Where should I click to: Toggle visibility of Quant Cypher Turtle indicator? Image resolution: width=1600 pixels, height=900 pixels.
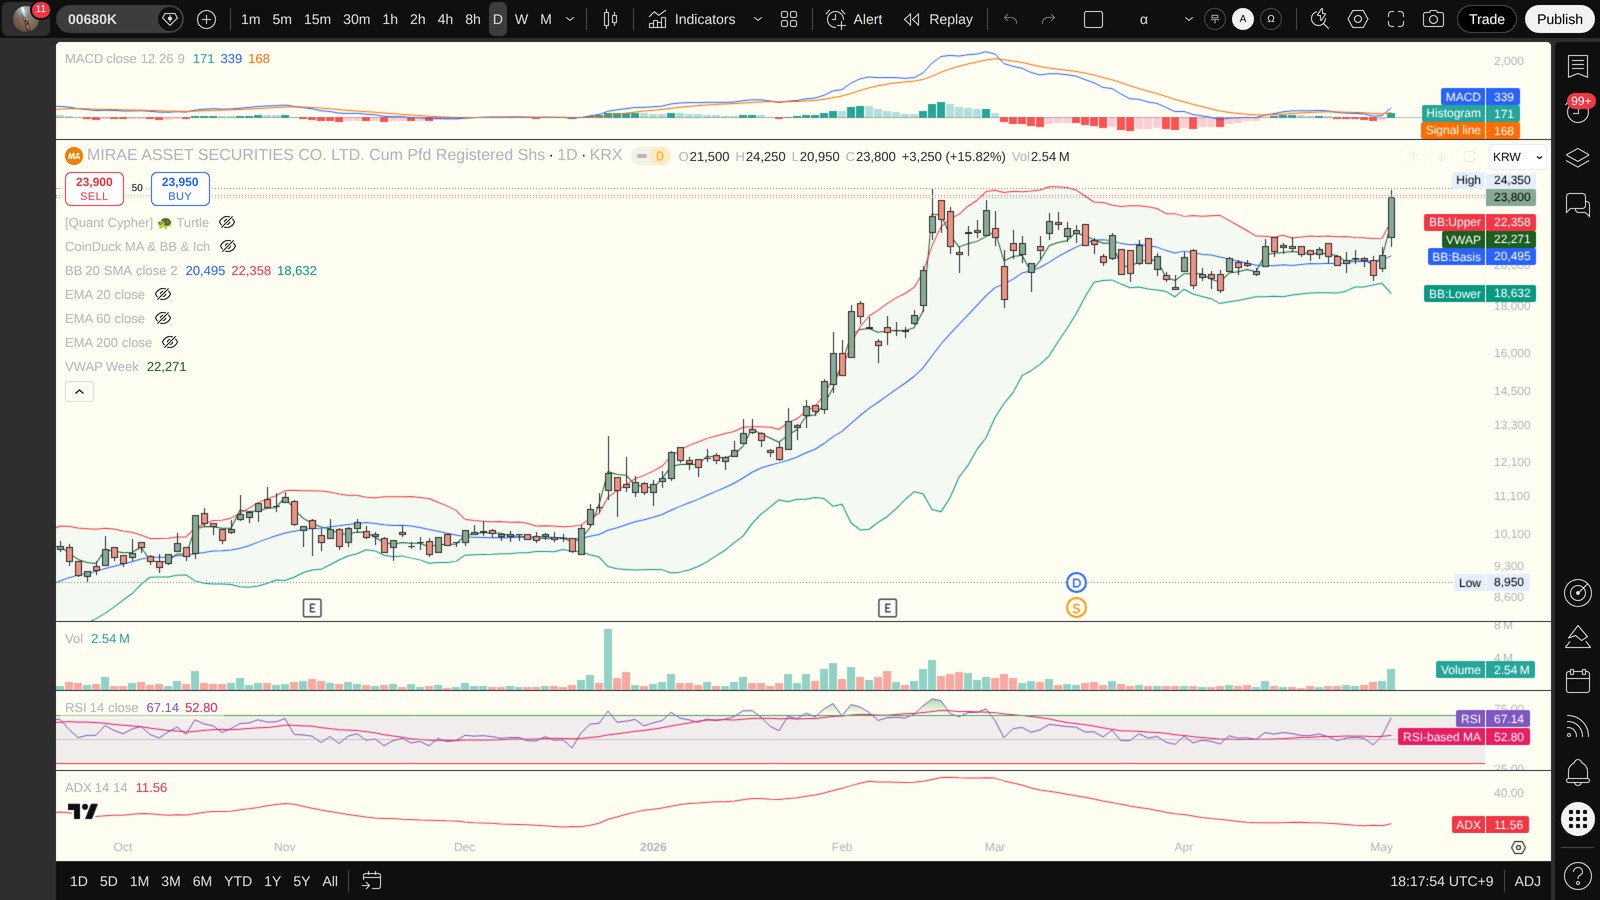pos(227,222)
